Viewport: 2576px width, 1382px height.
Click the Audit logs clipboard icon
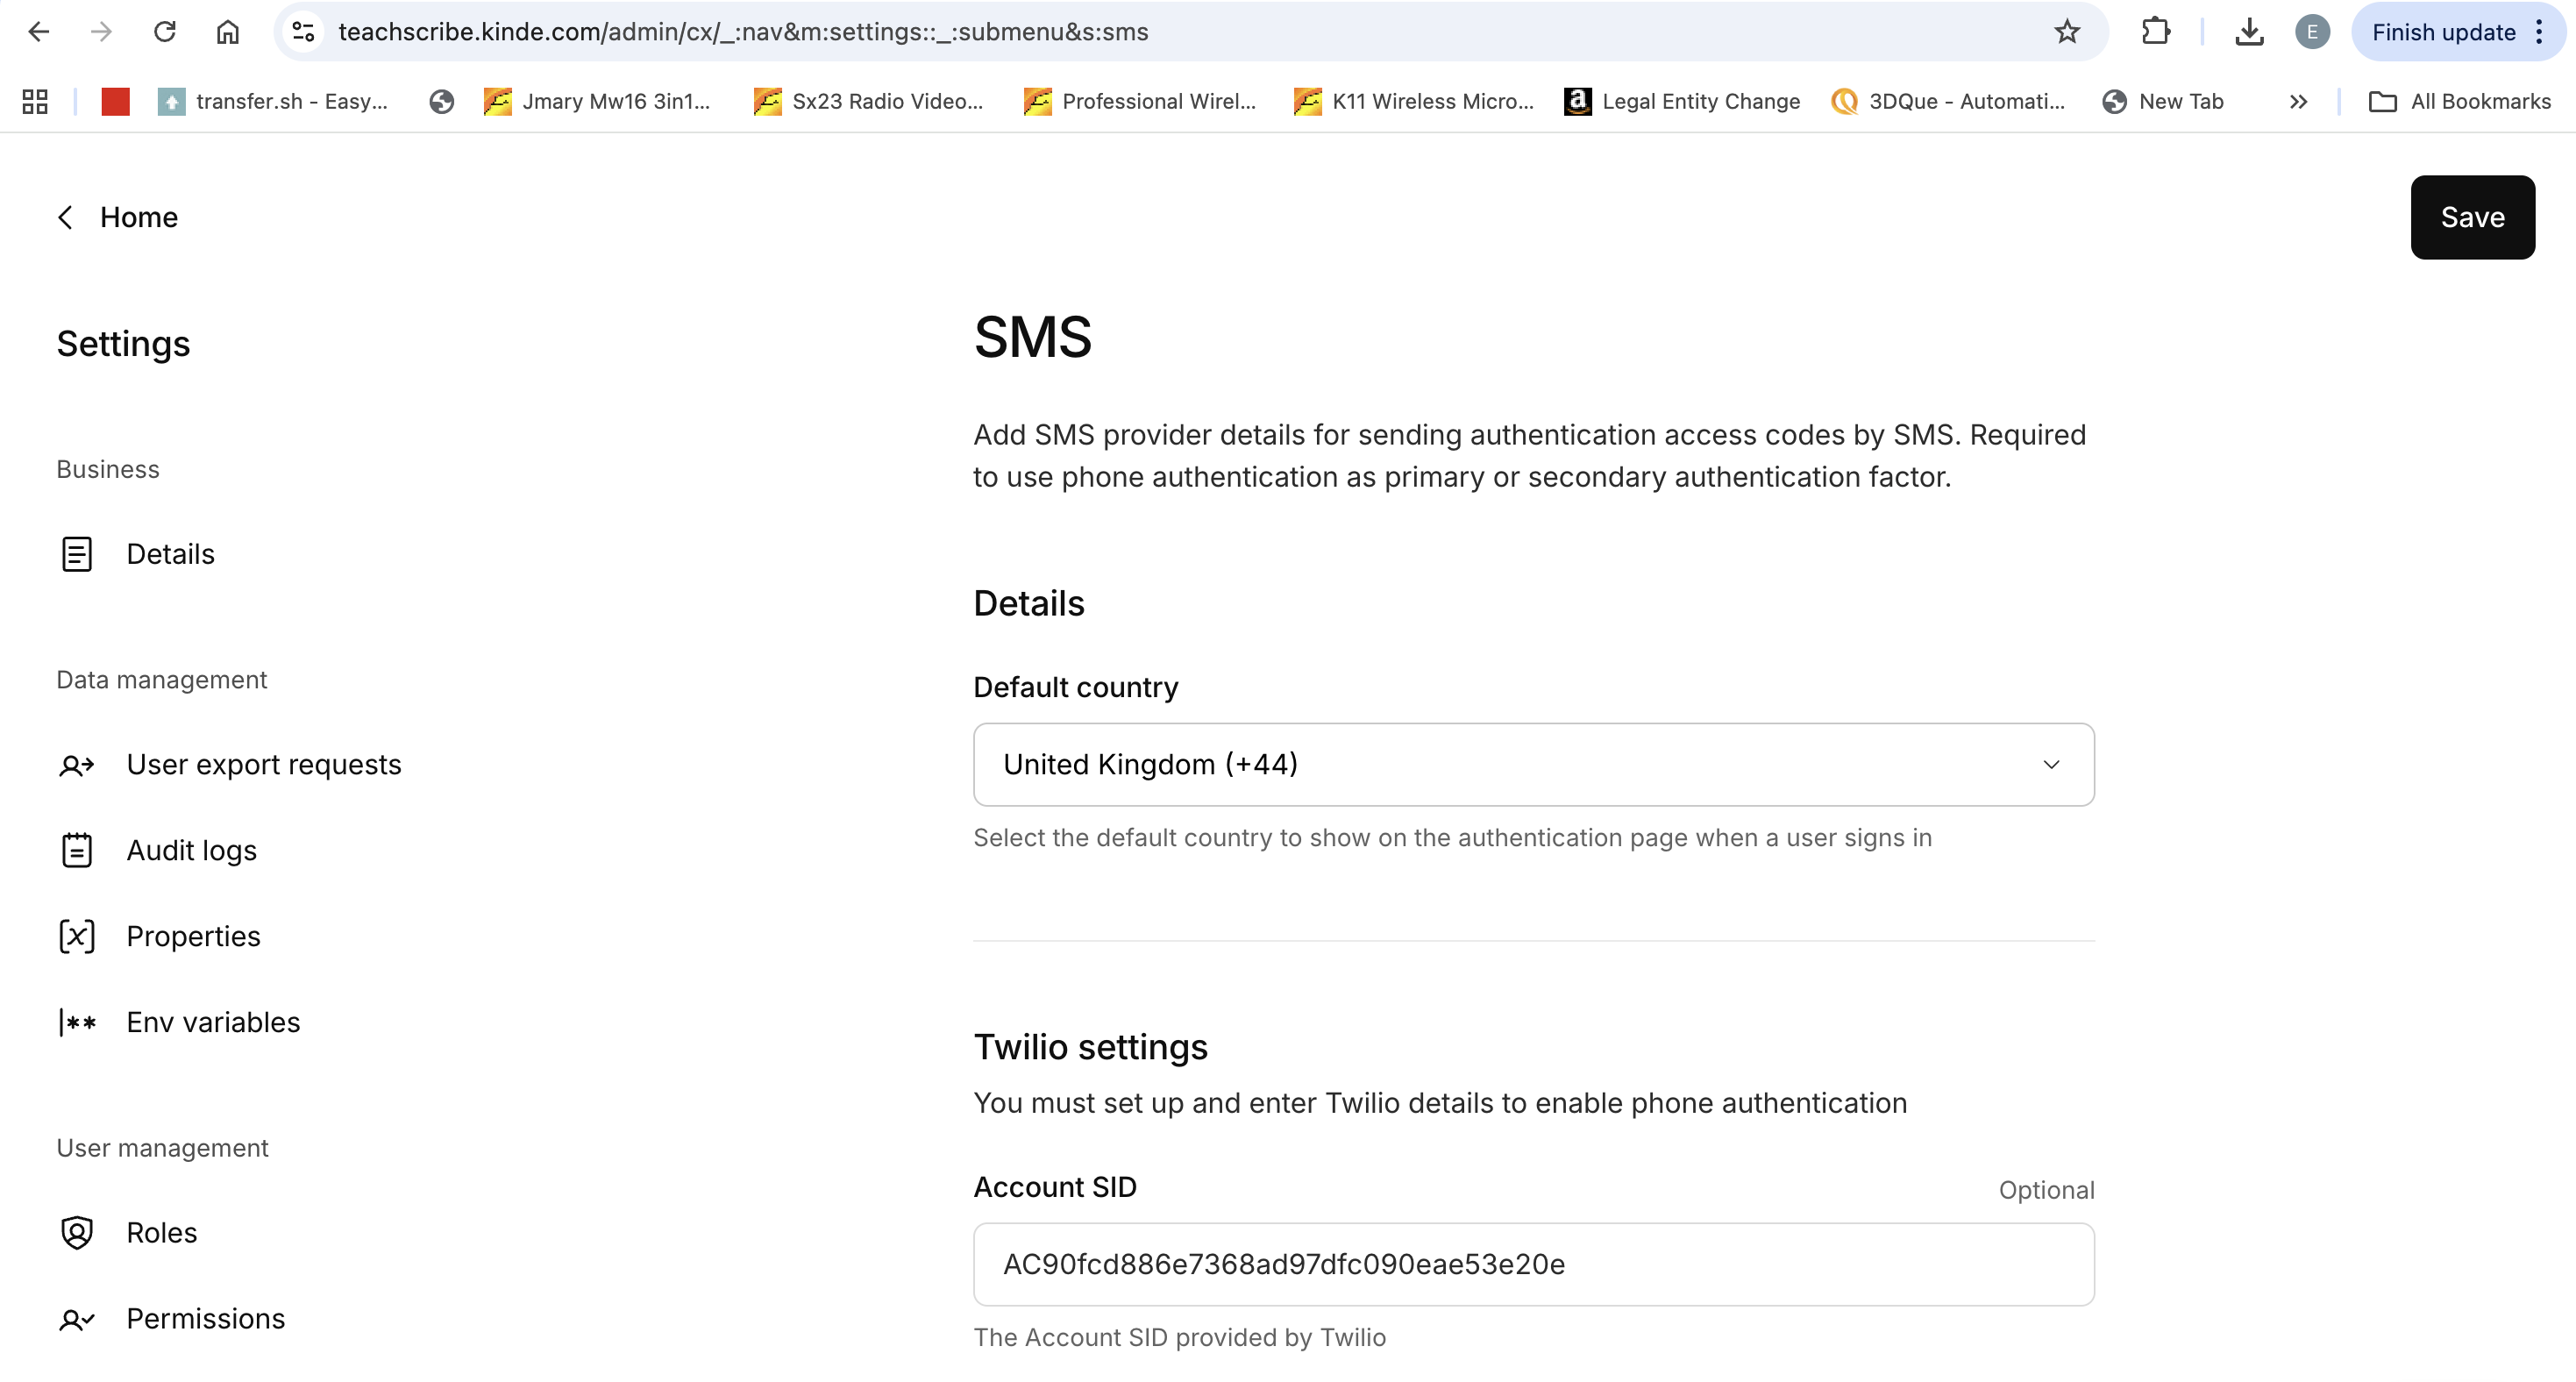coord(77,850)
